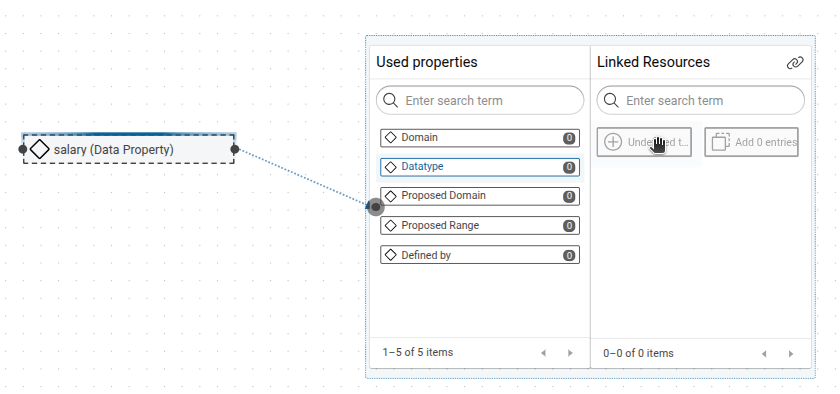Click the diamond icon beside Defined by

[x=391, y=255]
